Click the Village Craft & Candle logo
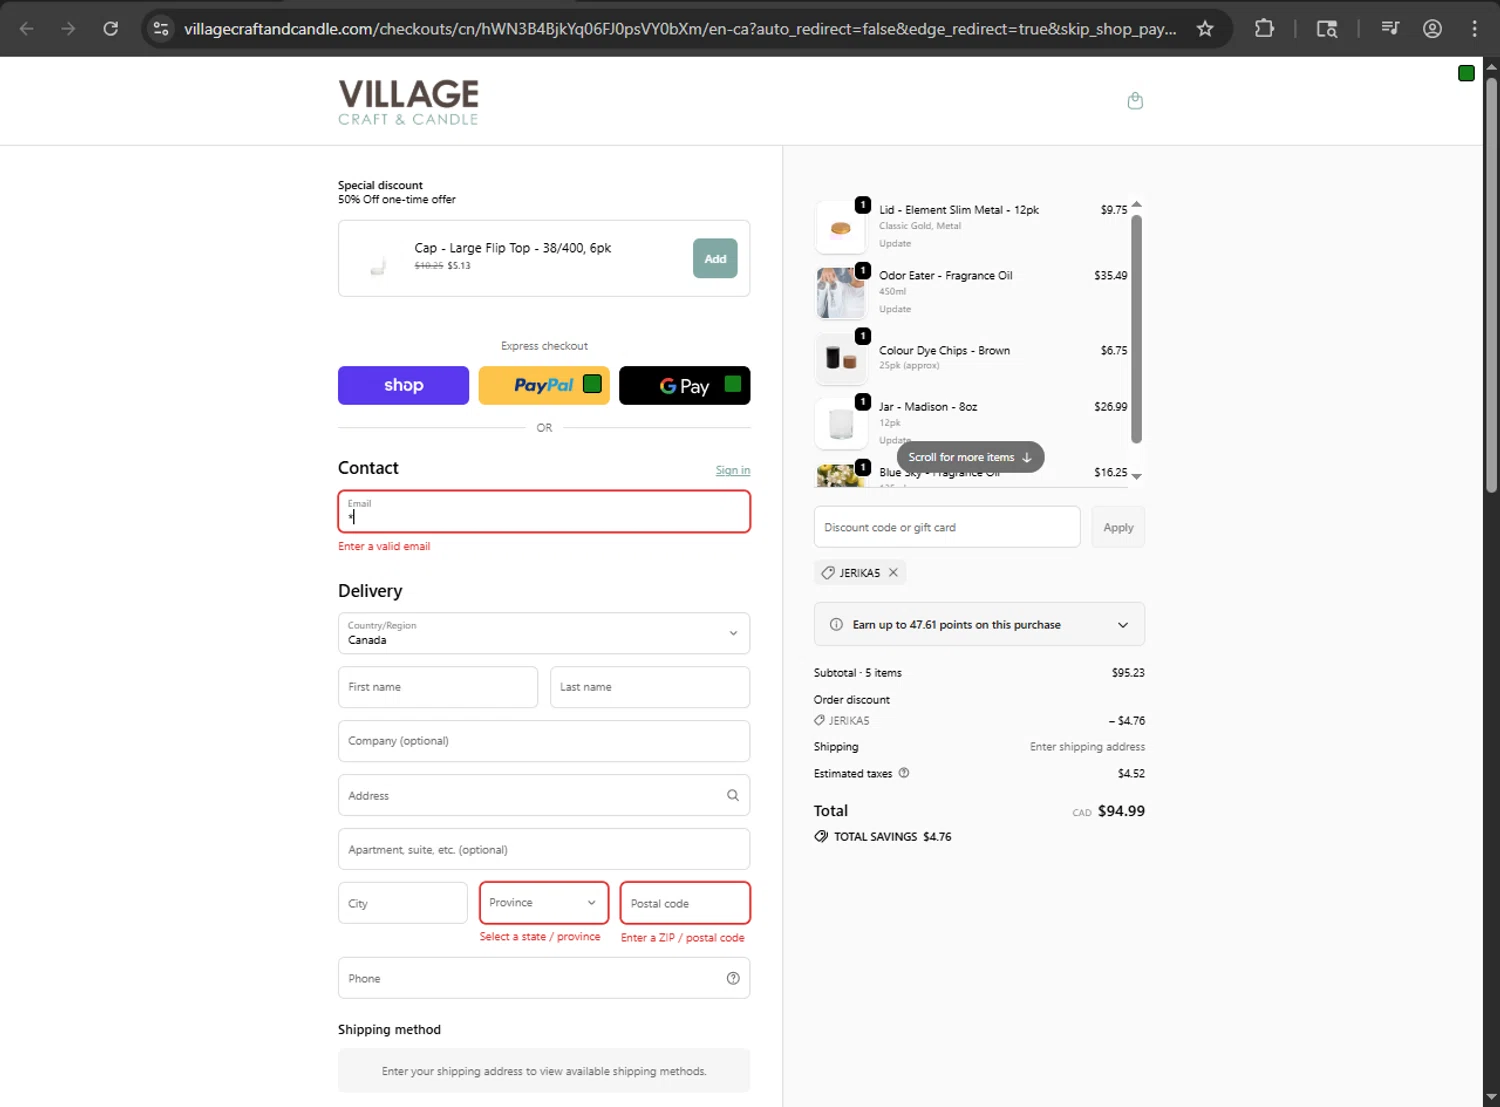The image size is (1500, 1107). 408,102
